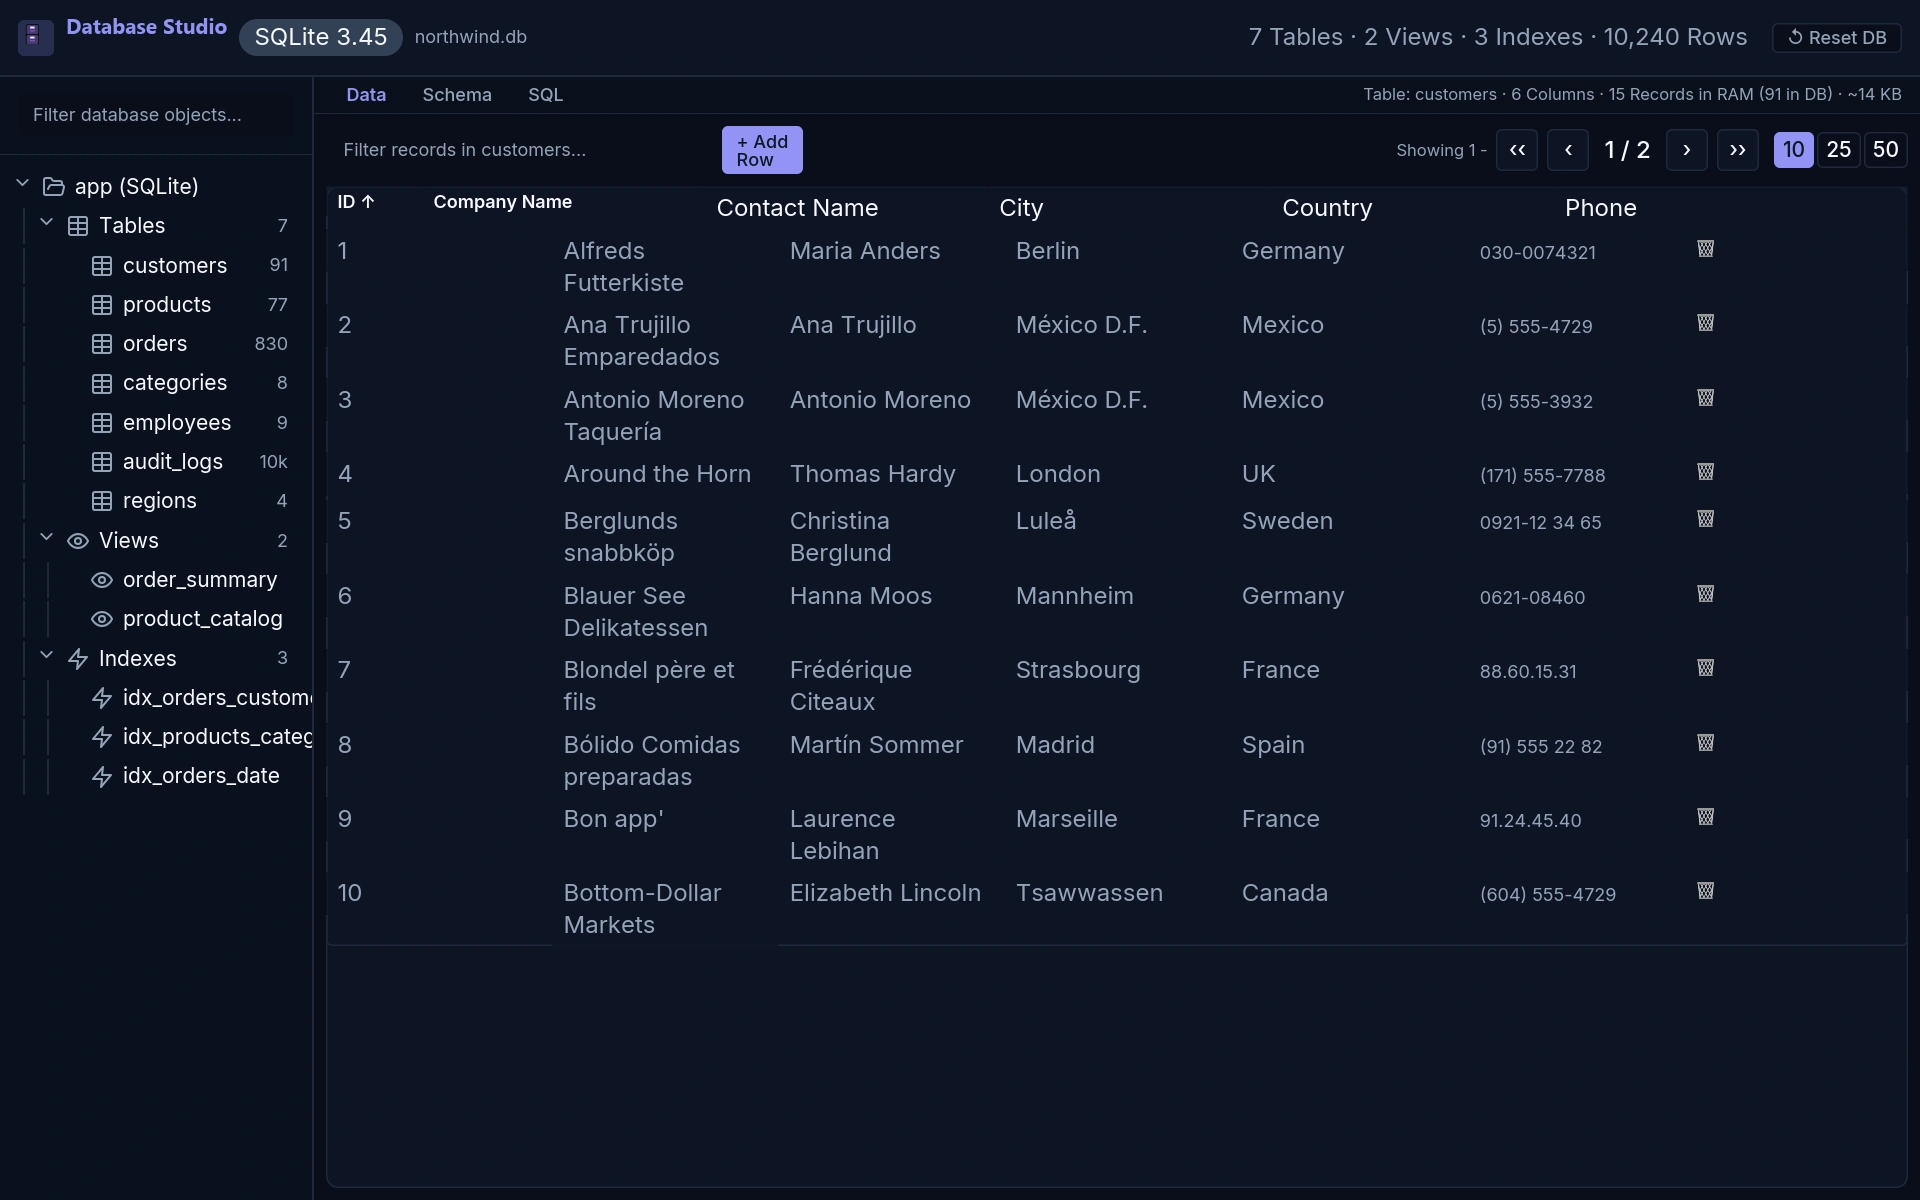Set page size to 25

(1839, 150)
